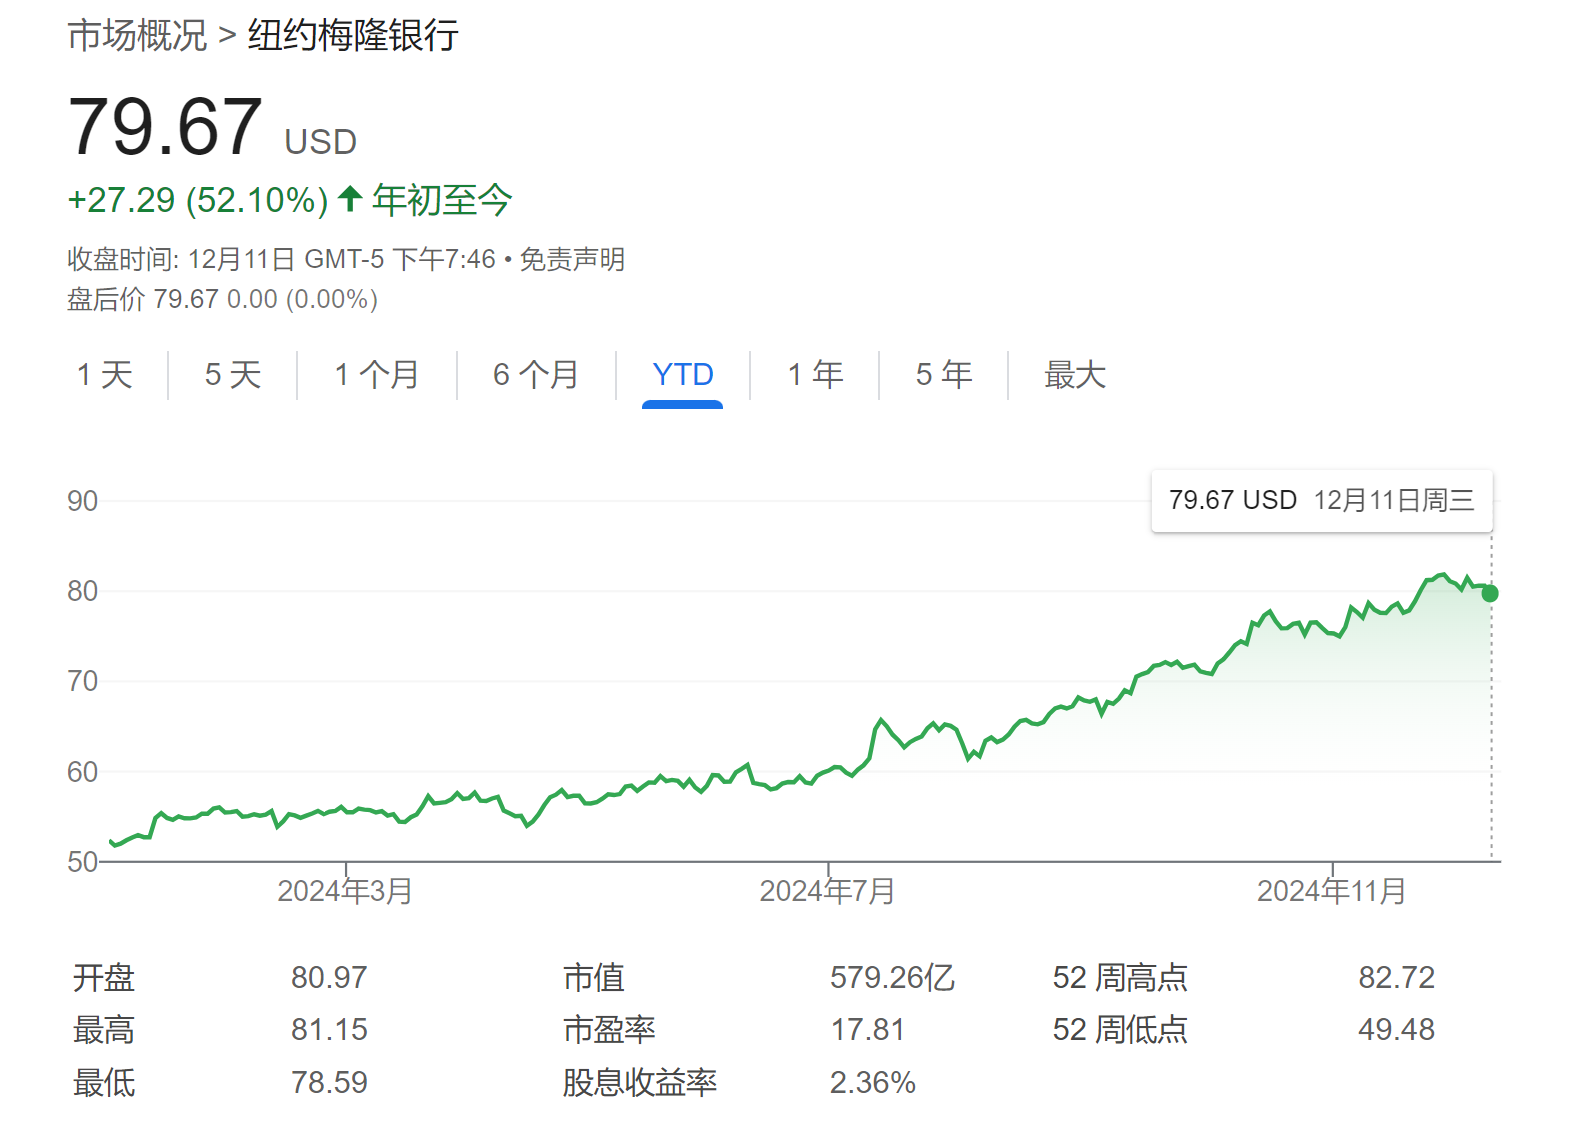The height and width of the screenshot is (1129, 1577).
Task: Click the green up arrow beside percentage gain
Action: pos(350,199)
